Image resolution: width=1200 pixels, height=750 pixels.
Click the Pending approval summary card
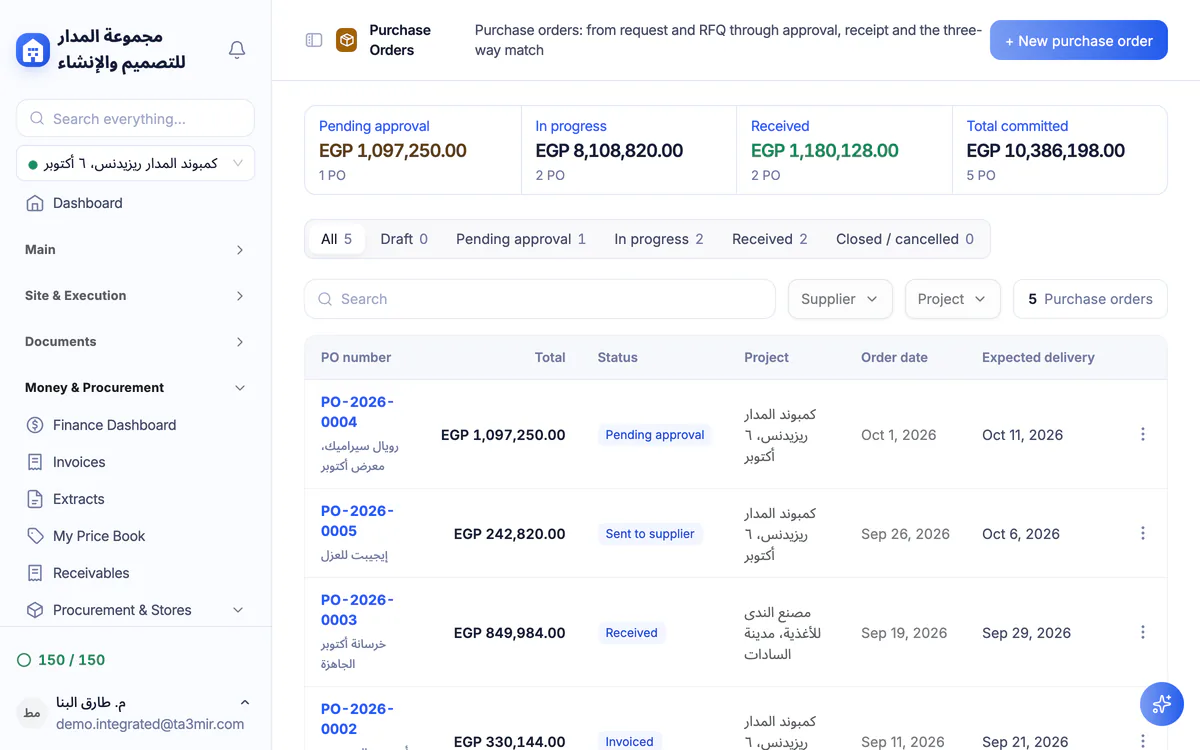[x=413, y=150]
